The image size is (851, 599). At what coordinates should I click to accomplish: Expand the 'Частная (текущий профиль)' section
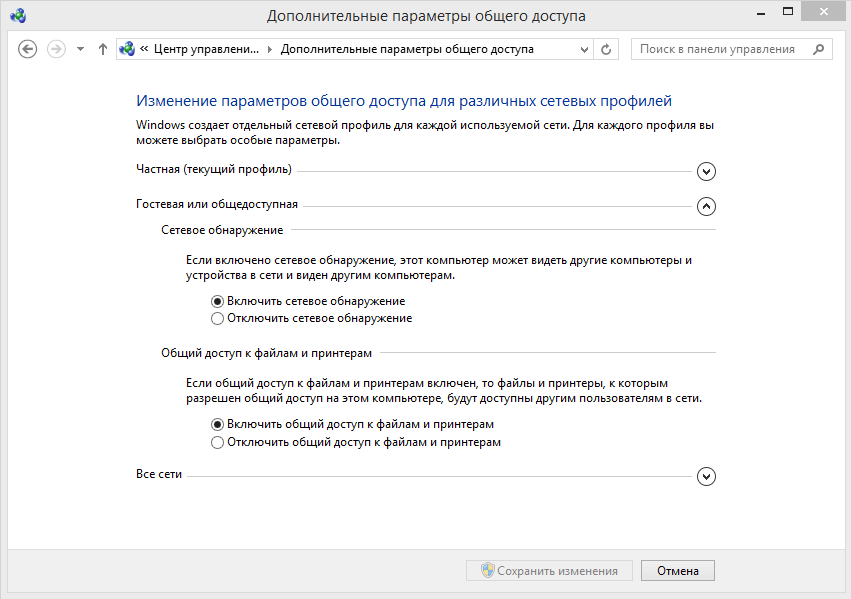coord(706,171)
